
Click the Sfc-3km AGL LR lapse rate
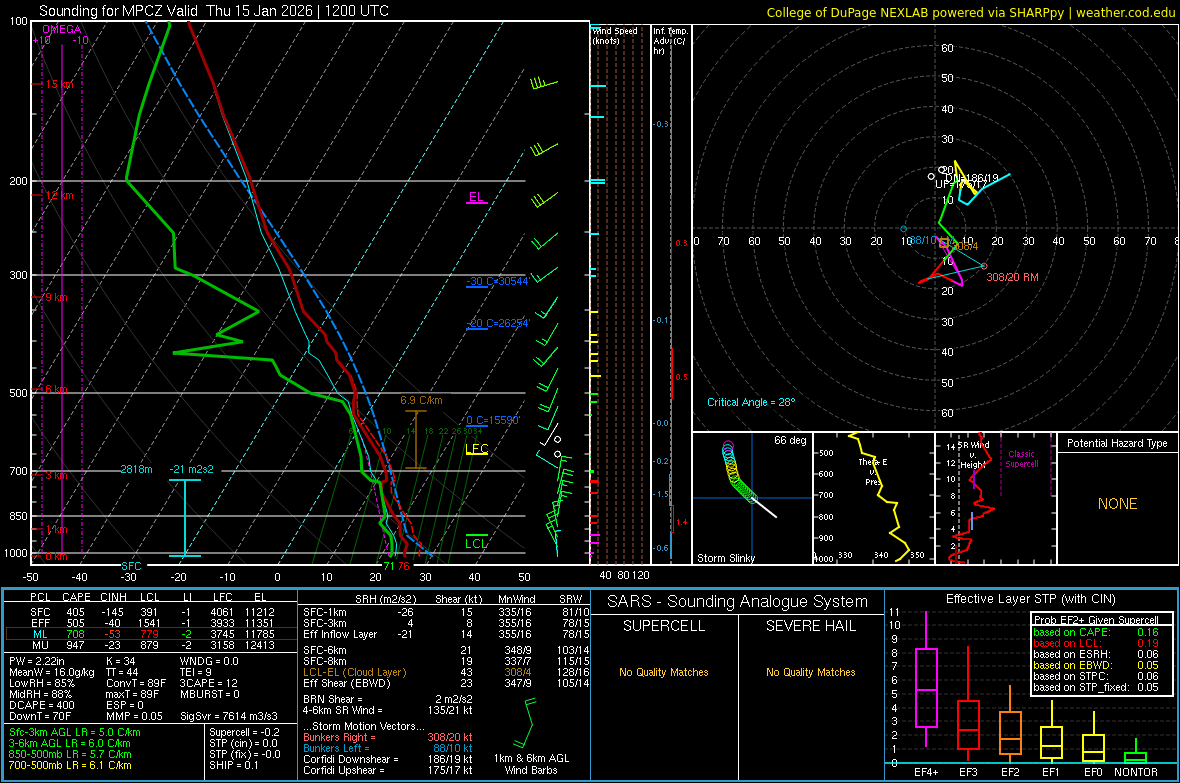(75, 733)
